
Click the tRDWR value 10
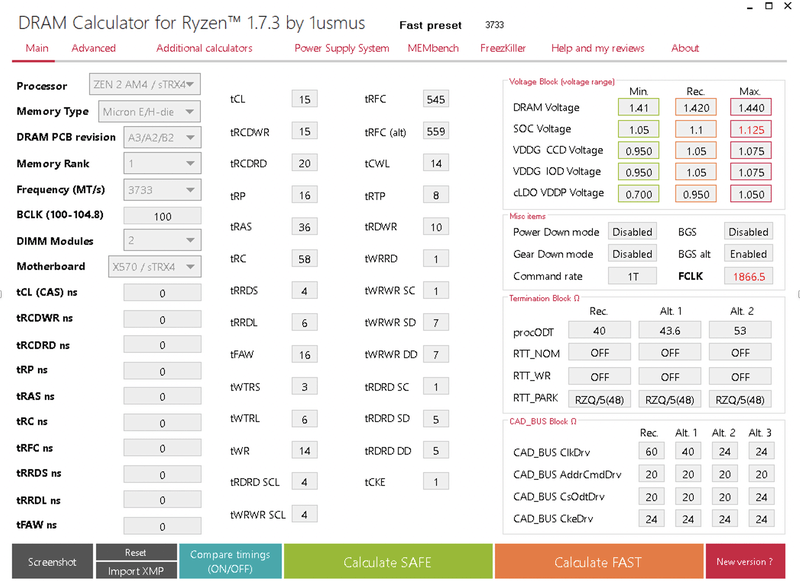point(436,227)
